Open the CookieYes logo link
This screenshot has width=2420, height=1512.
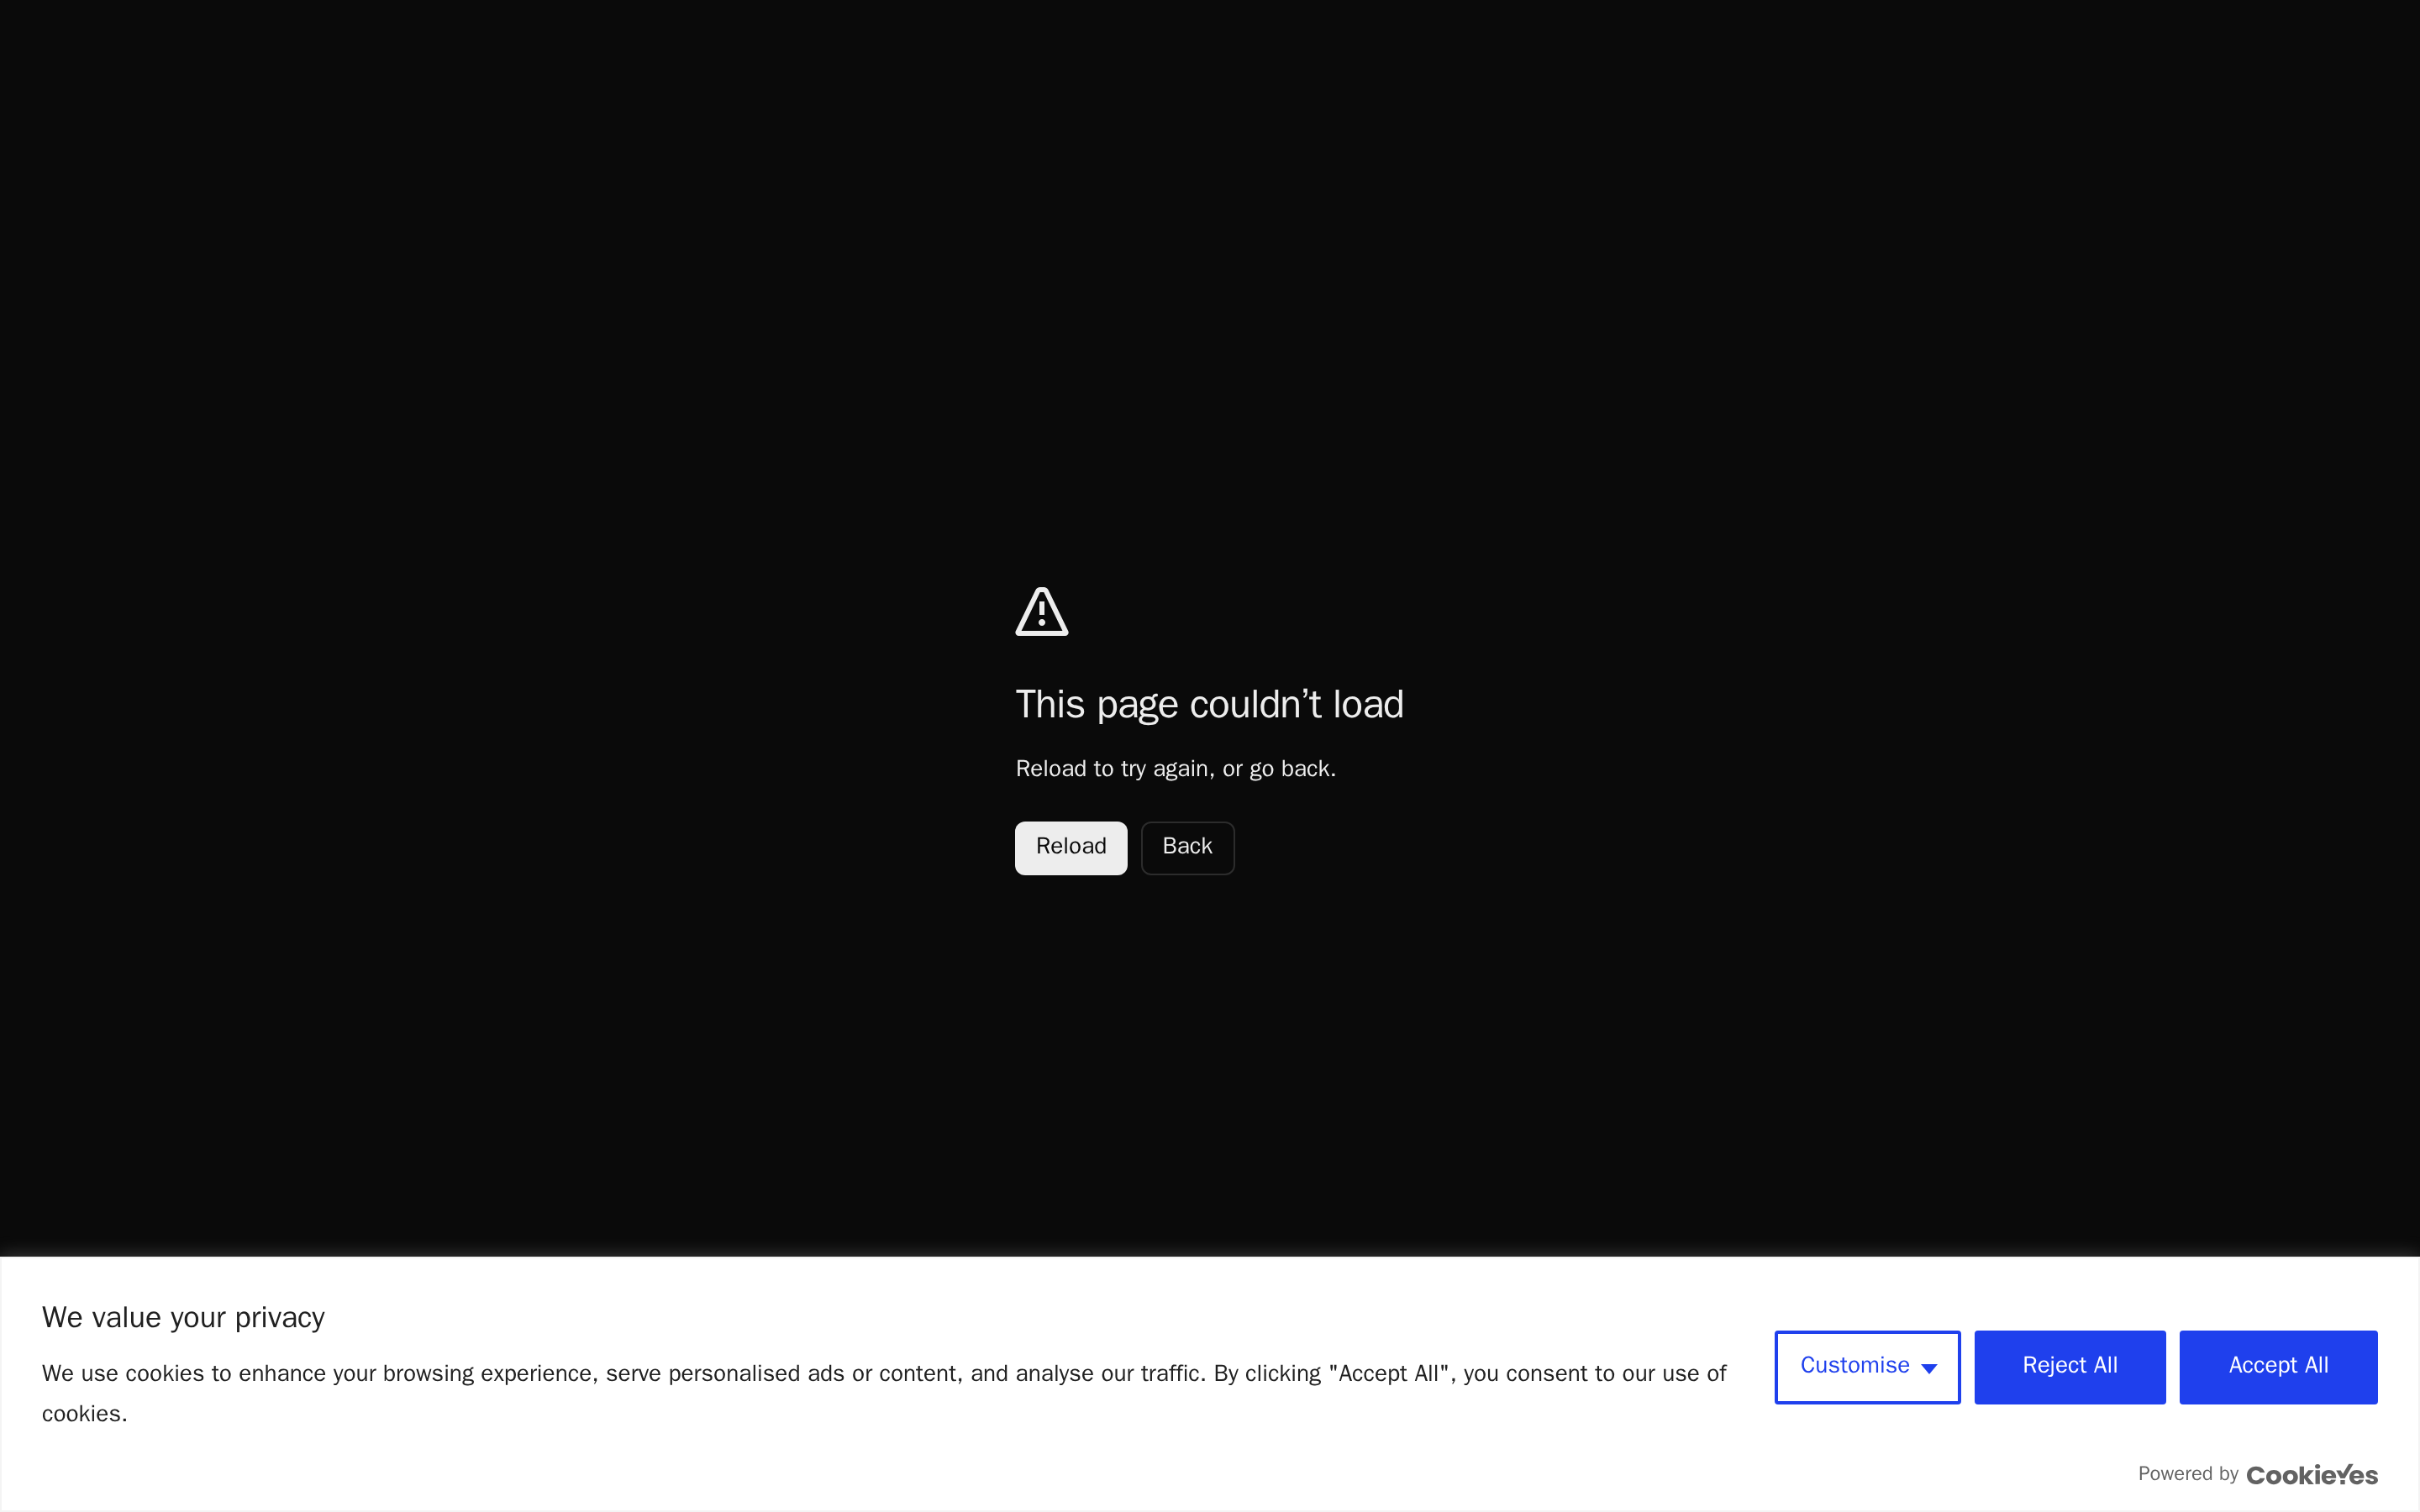coord(2312,1475)
